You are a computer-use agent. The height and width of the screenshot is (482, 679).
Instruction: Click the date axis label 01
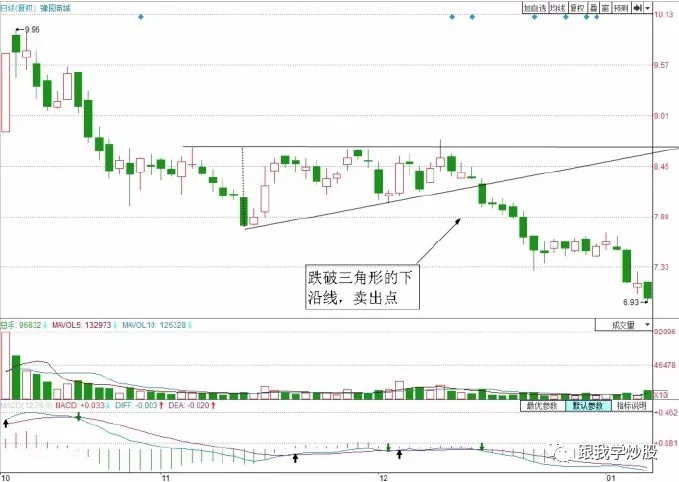611,478
